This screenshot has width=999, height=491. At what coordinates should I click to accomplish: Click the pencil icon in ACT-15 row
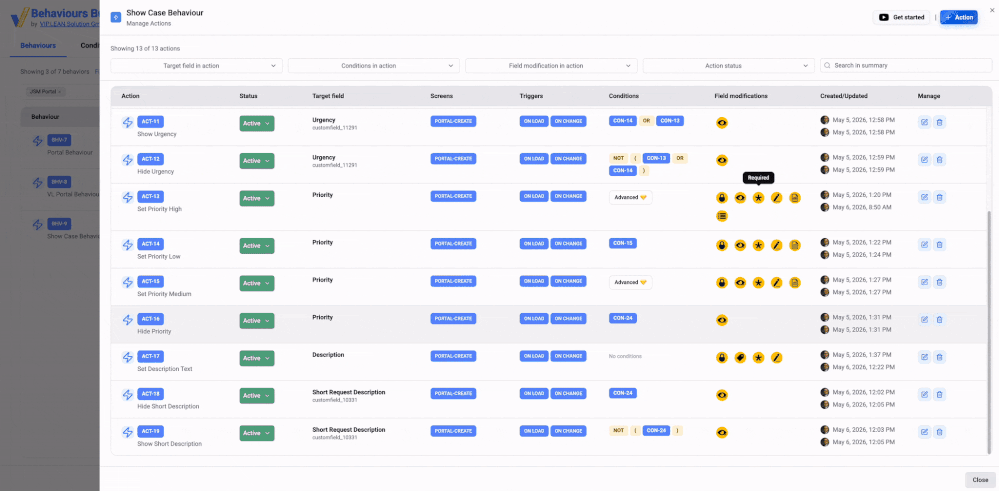[x=776, y=283]
